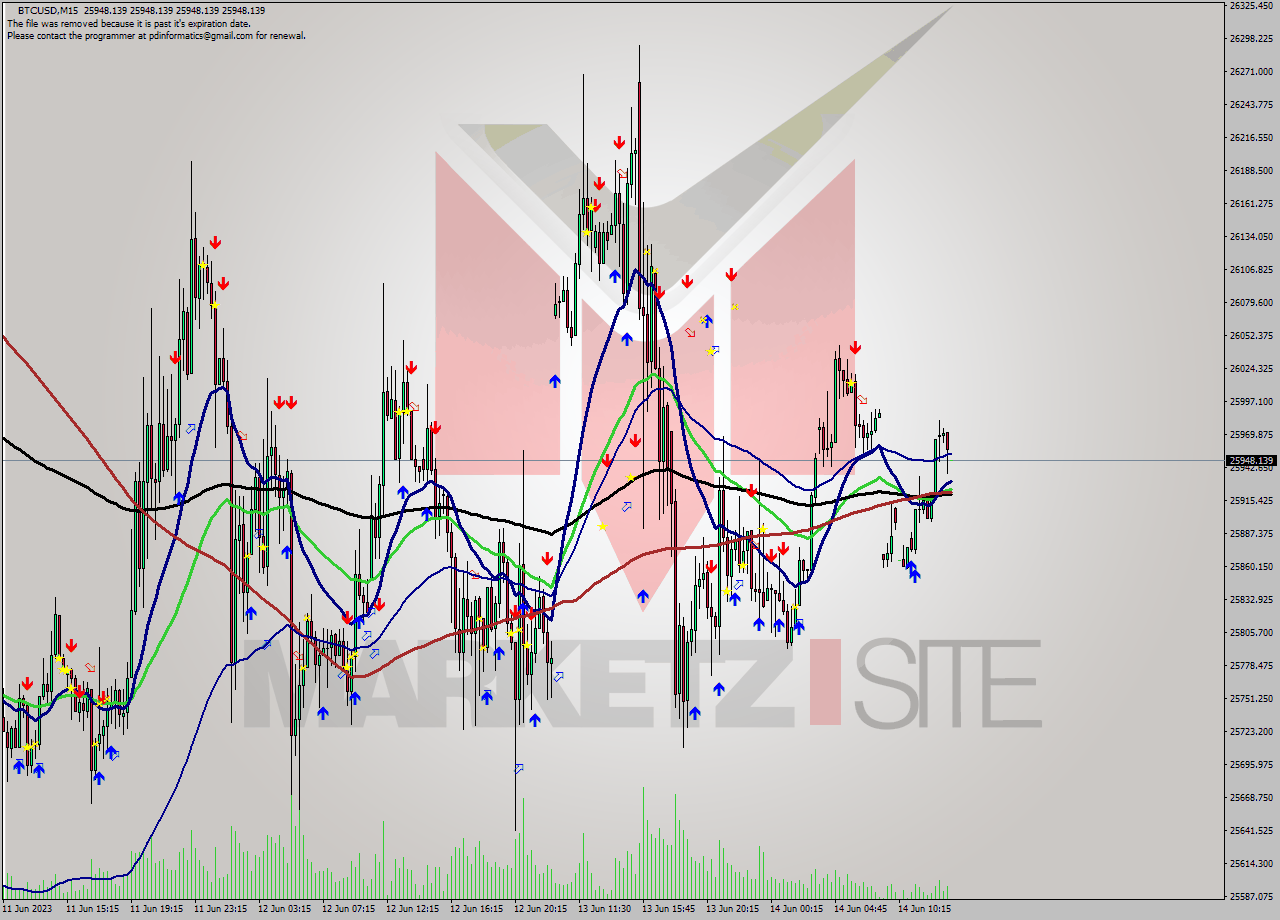1280x920 pixels.
Task: Click the 25860.150 price axis label
Action: (1252, 567)
